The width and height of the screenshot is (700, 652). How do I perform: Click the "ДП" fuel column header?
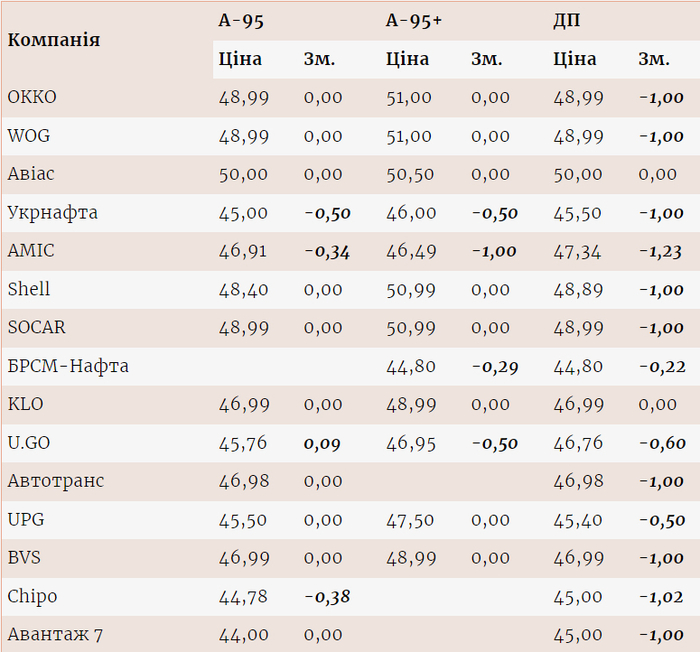[x=566, y=21]
